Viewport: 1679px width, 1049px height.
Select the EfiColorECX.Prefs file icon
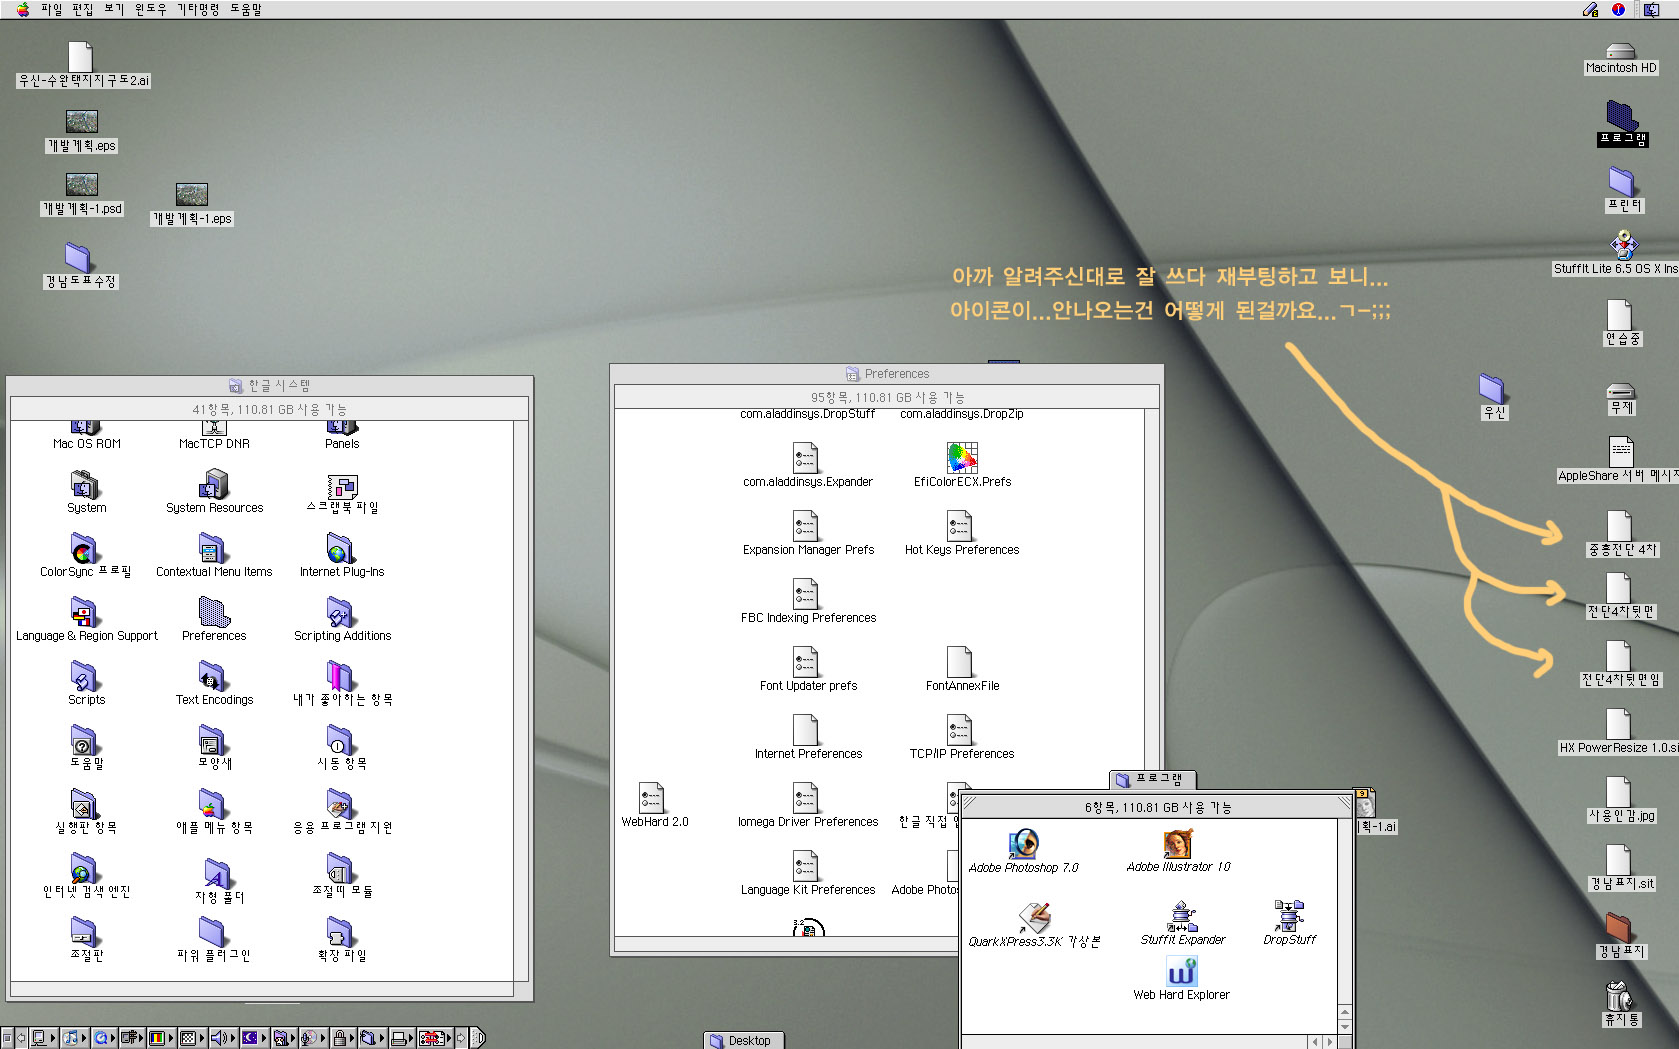pos(962,458)
